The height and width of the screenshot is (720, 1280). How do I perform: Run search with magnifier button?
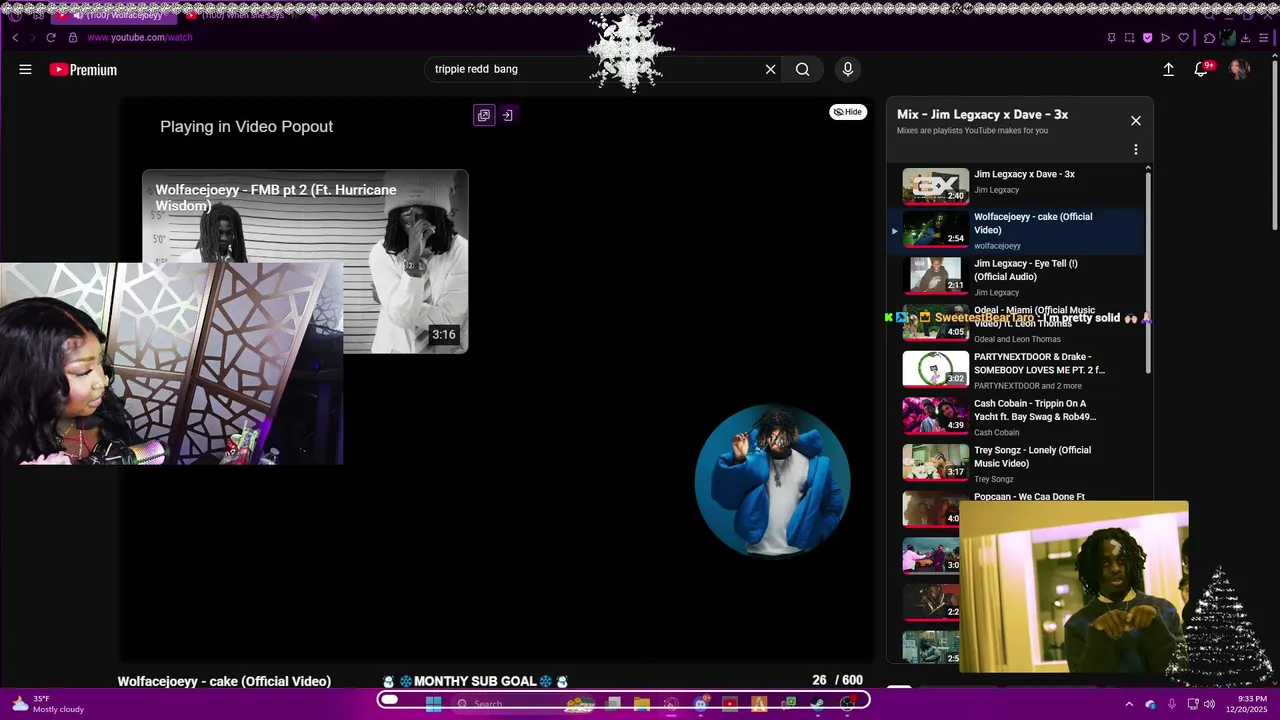click(802, 69)
